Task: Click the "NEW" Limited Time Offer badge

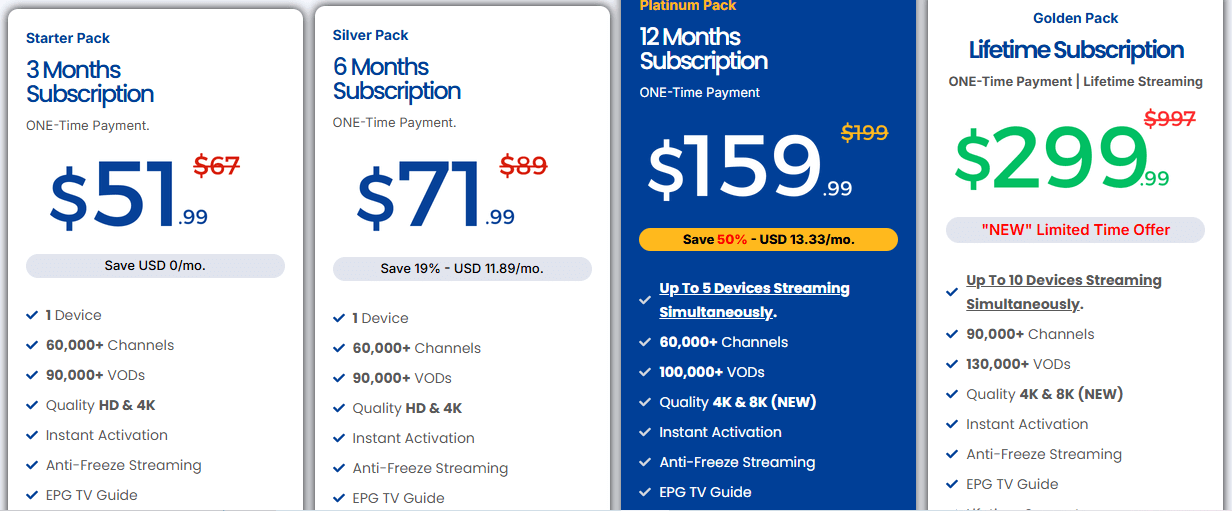Action: pos(1075,230)
